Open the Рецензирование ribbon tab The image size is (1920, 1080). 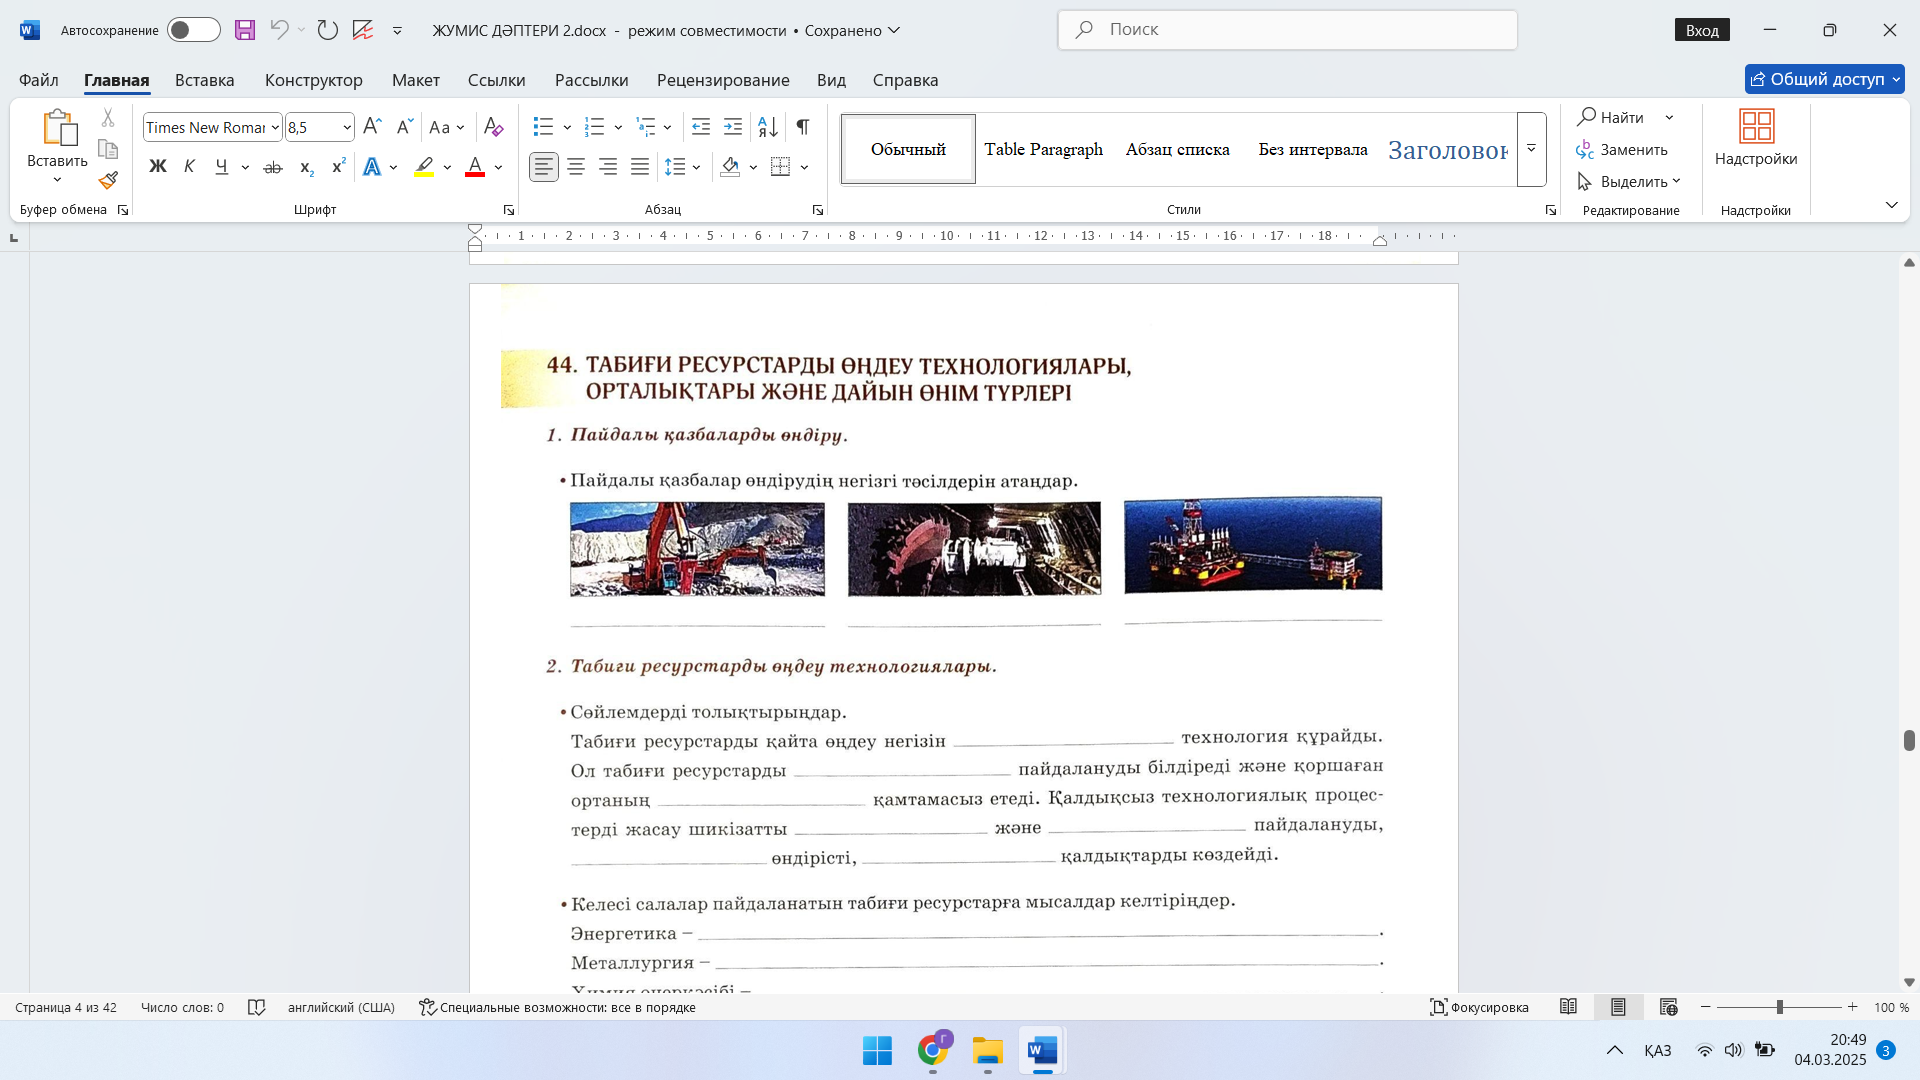click(x=722, y=80)
